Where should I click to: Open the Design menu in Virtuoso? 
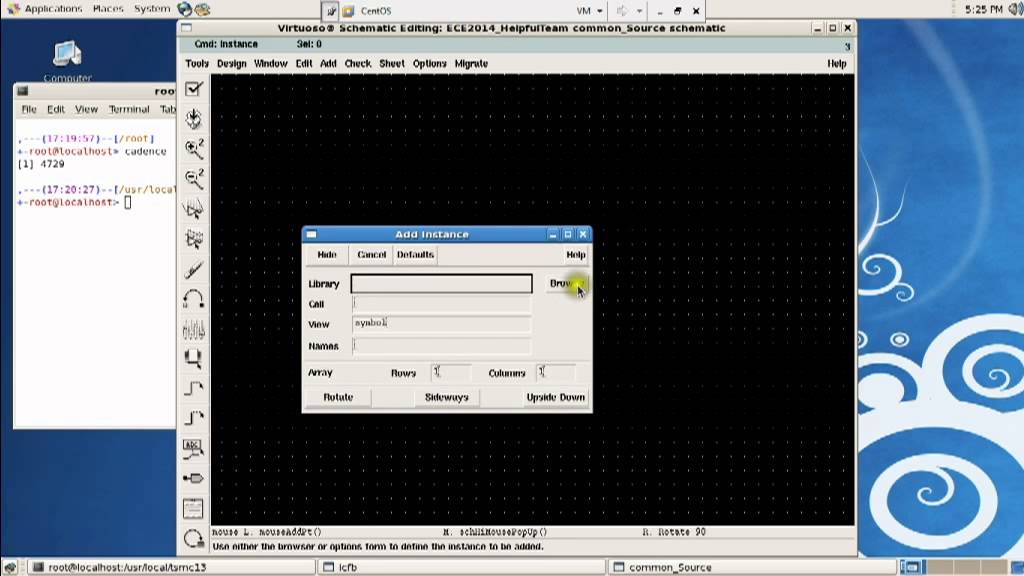pos(231,63)
